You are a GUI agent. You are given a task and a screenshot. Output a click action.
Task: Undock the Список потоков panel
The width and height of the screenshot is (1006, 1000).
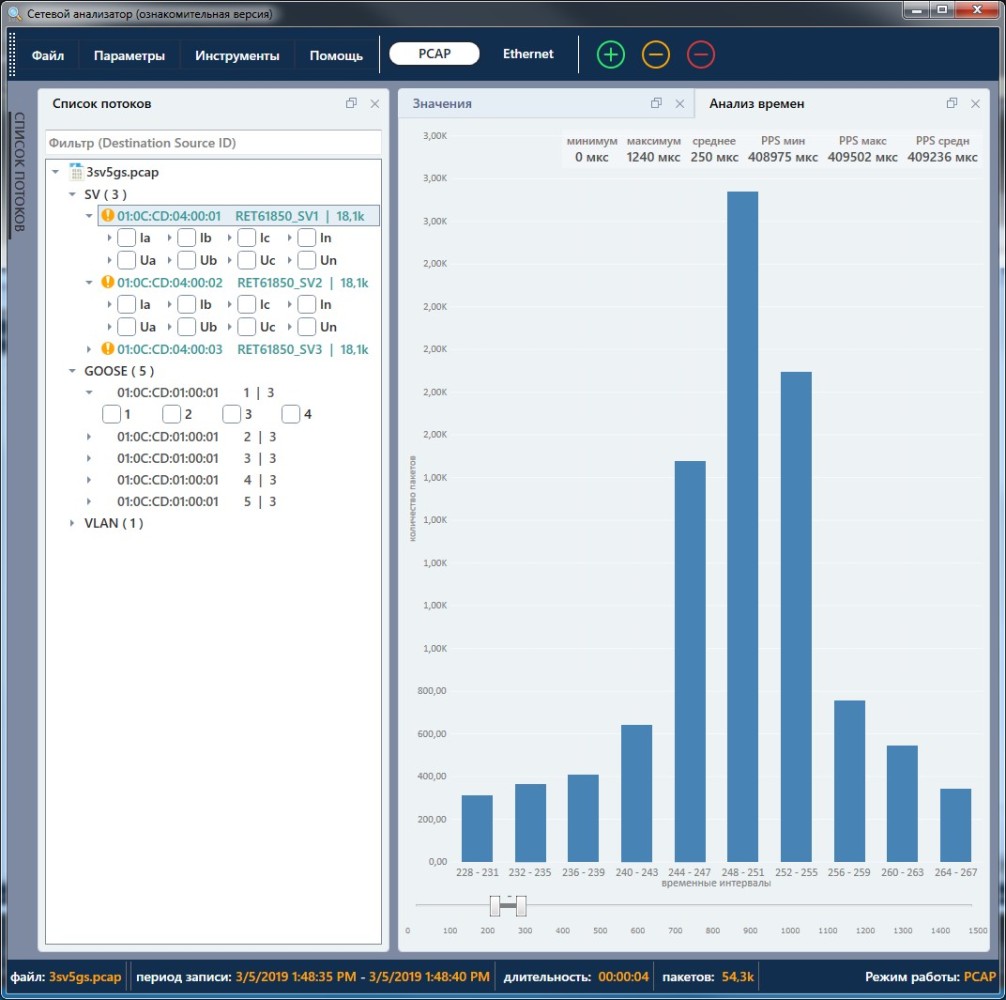point(351,103)
